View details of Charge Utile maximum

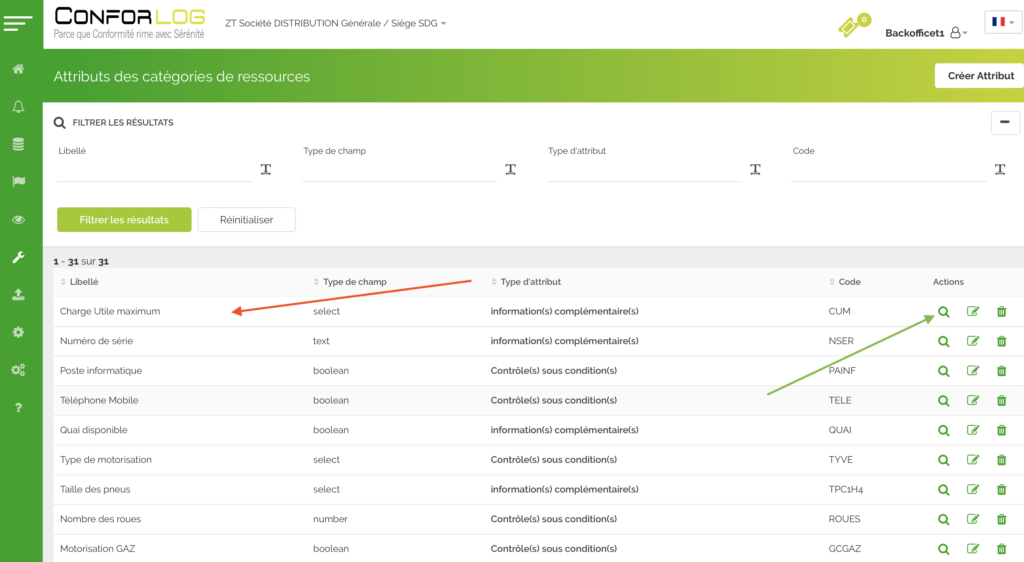(x=943, y=312)
